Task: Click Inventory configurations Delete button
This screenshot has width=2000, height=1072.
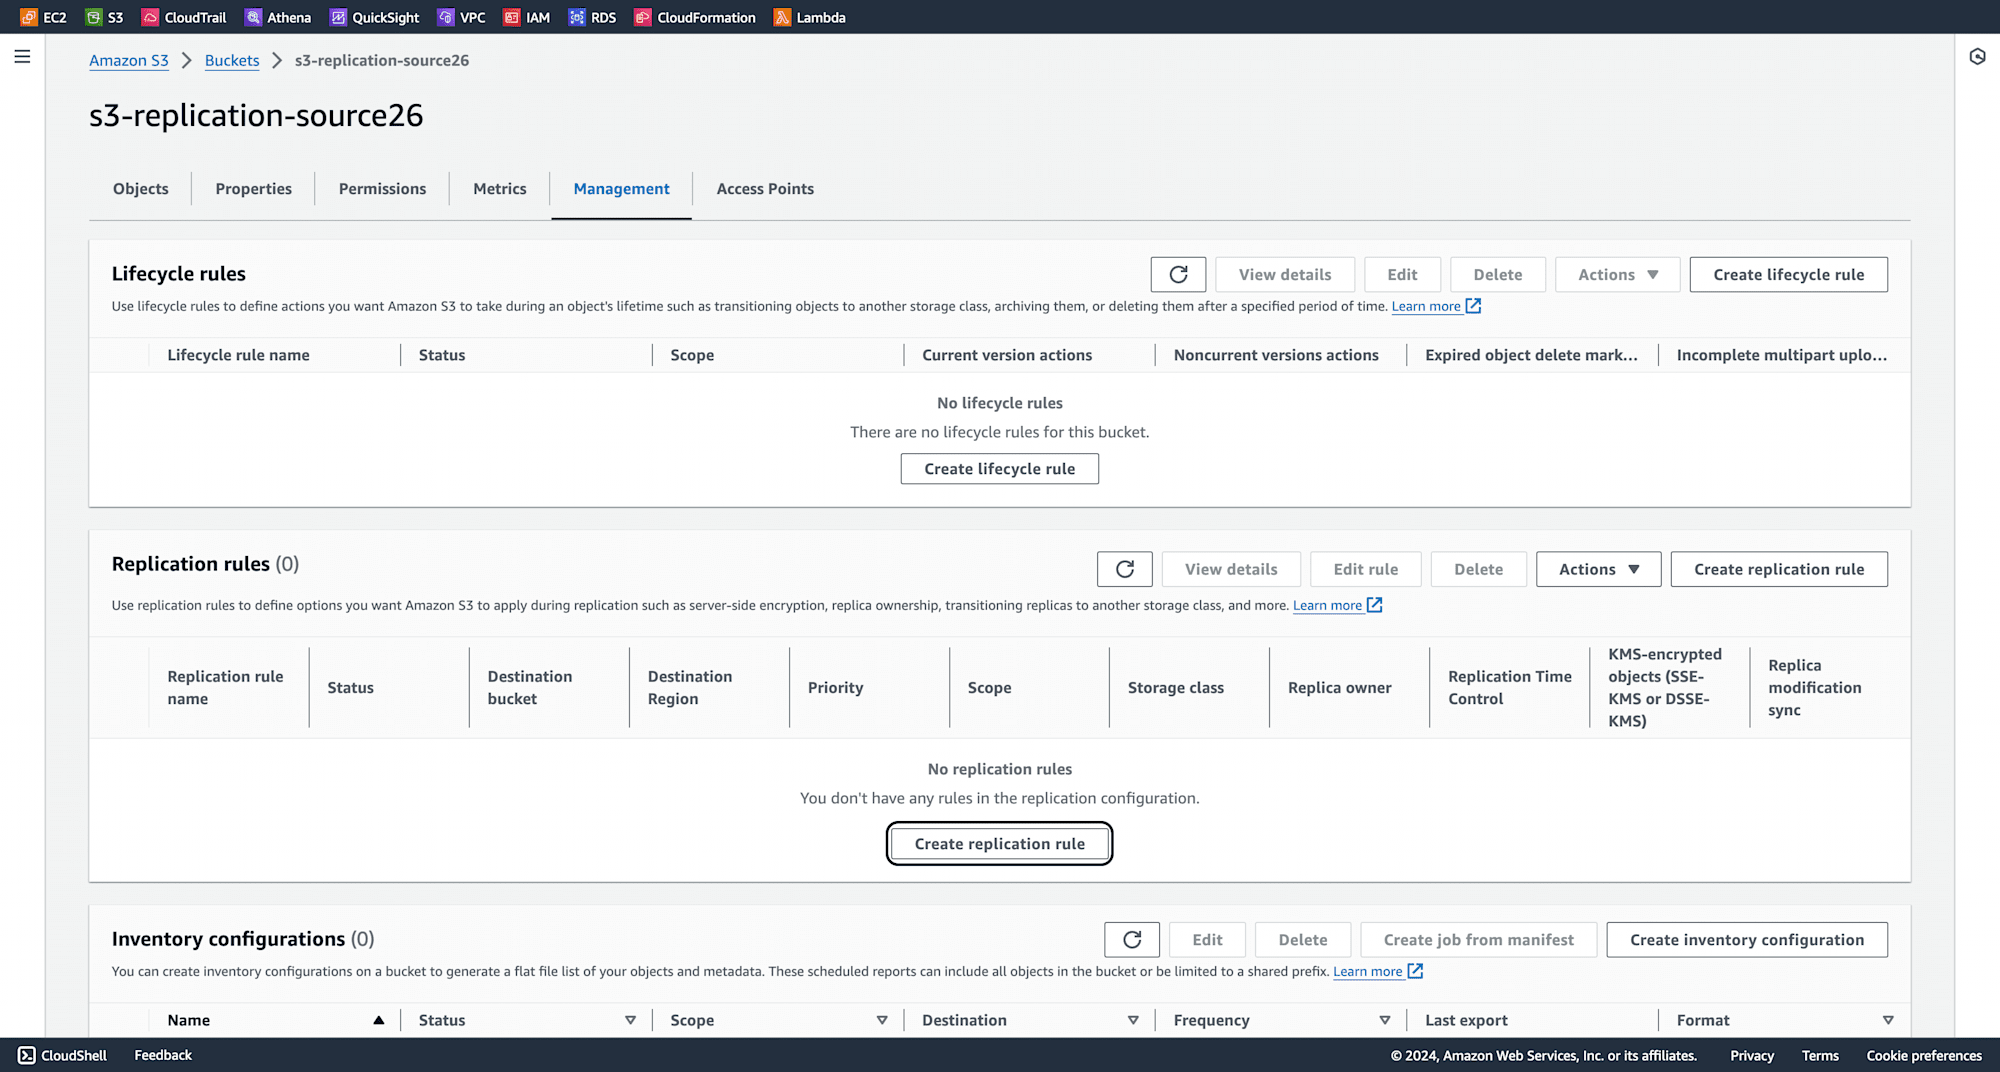Action: pyautogui.click(x=1303, y=940)
